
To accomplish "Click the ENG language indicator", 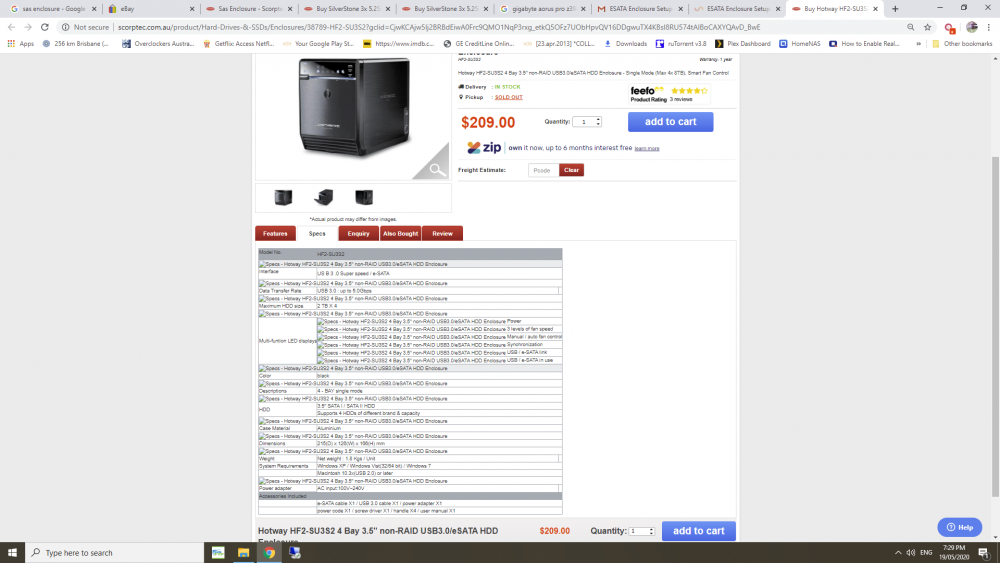I will point(926,553).
